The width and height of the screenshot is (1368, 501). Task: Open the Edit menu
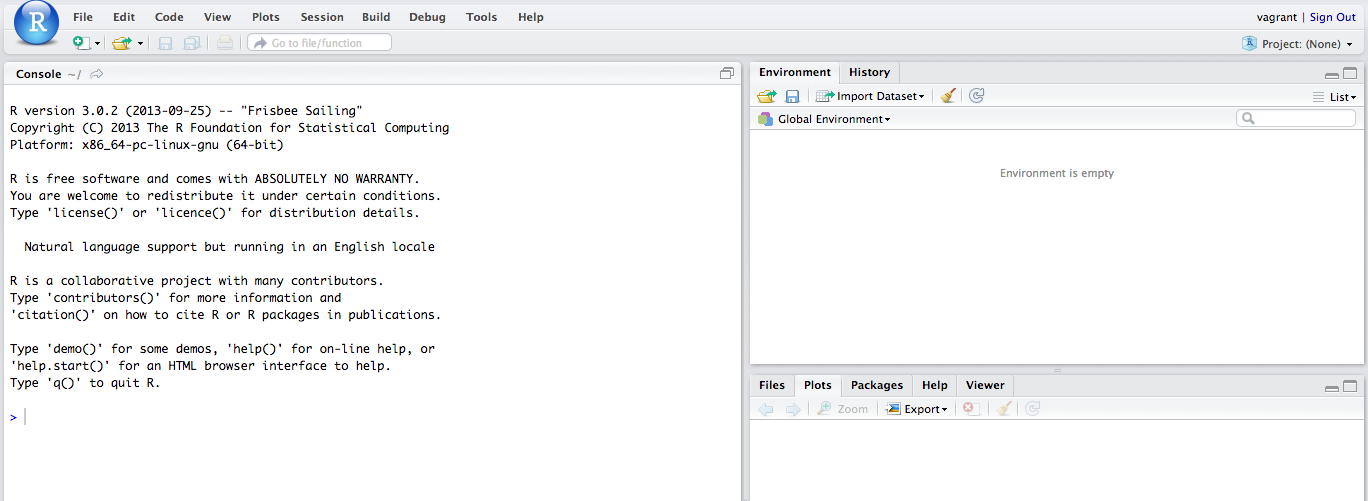click(124, 17)
